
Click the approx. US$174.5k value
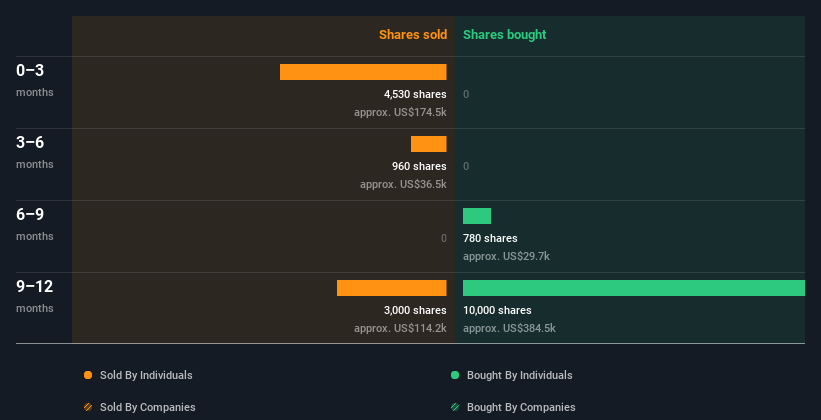[400, 112]
